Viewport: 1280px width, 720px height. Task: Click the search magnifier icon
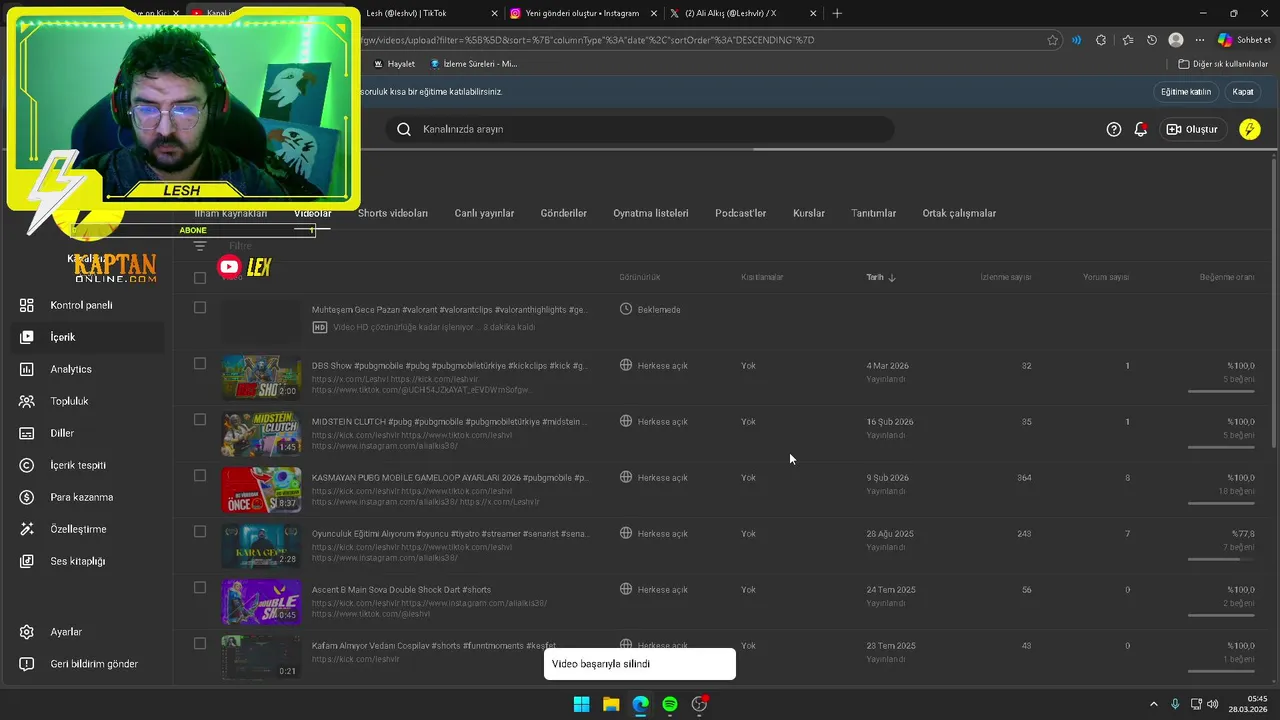pyautogui.click(x=404, y=129)
